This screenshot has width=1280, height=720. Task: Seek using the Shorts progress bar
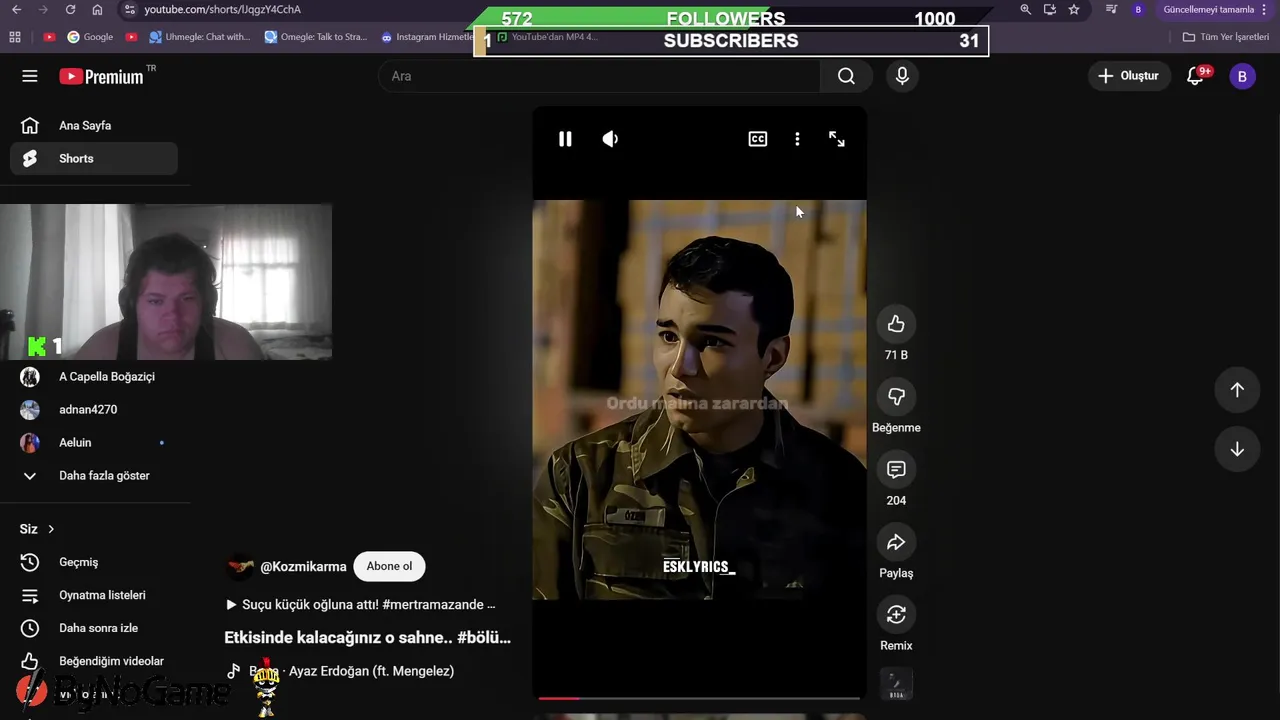click(x=699, y=698)
